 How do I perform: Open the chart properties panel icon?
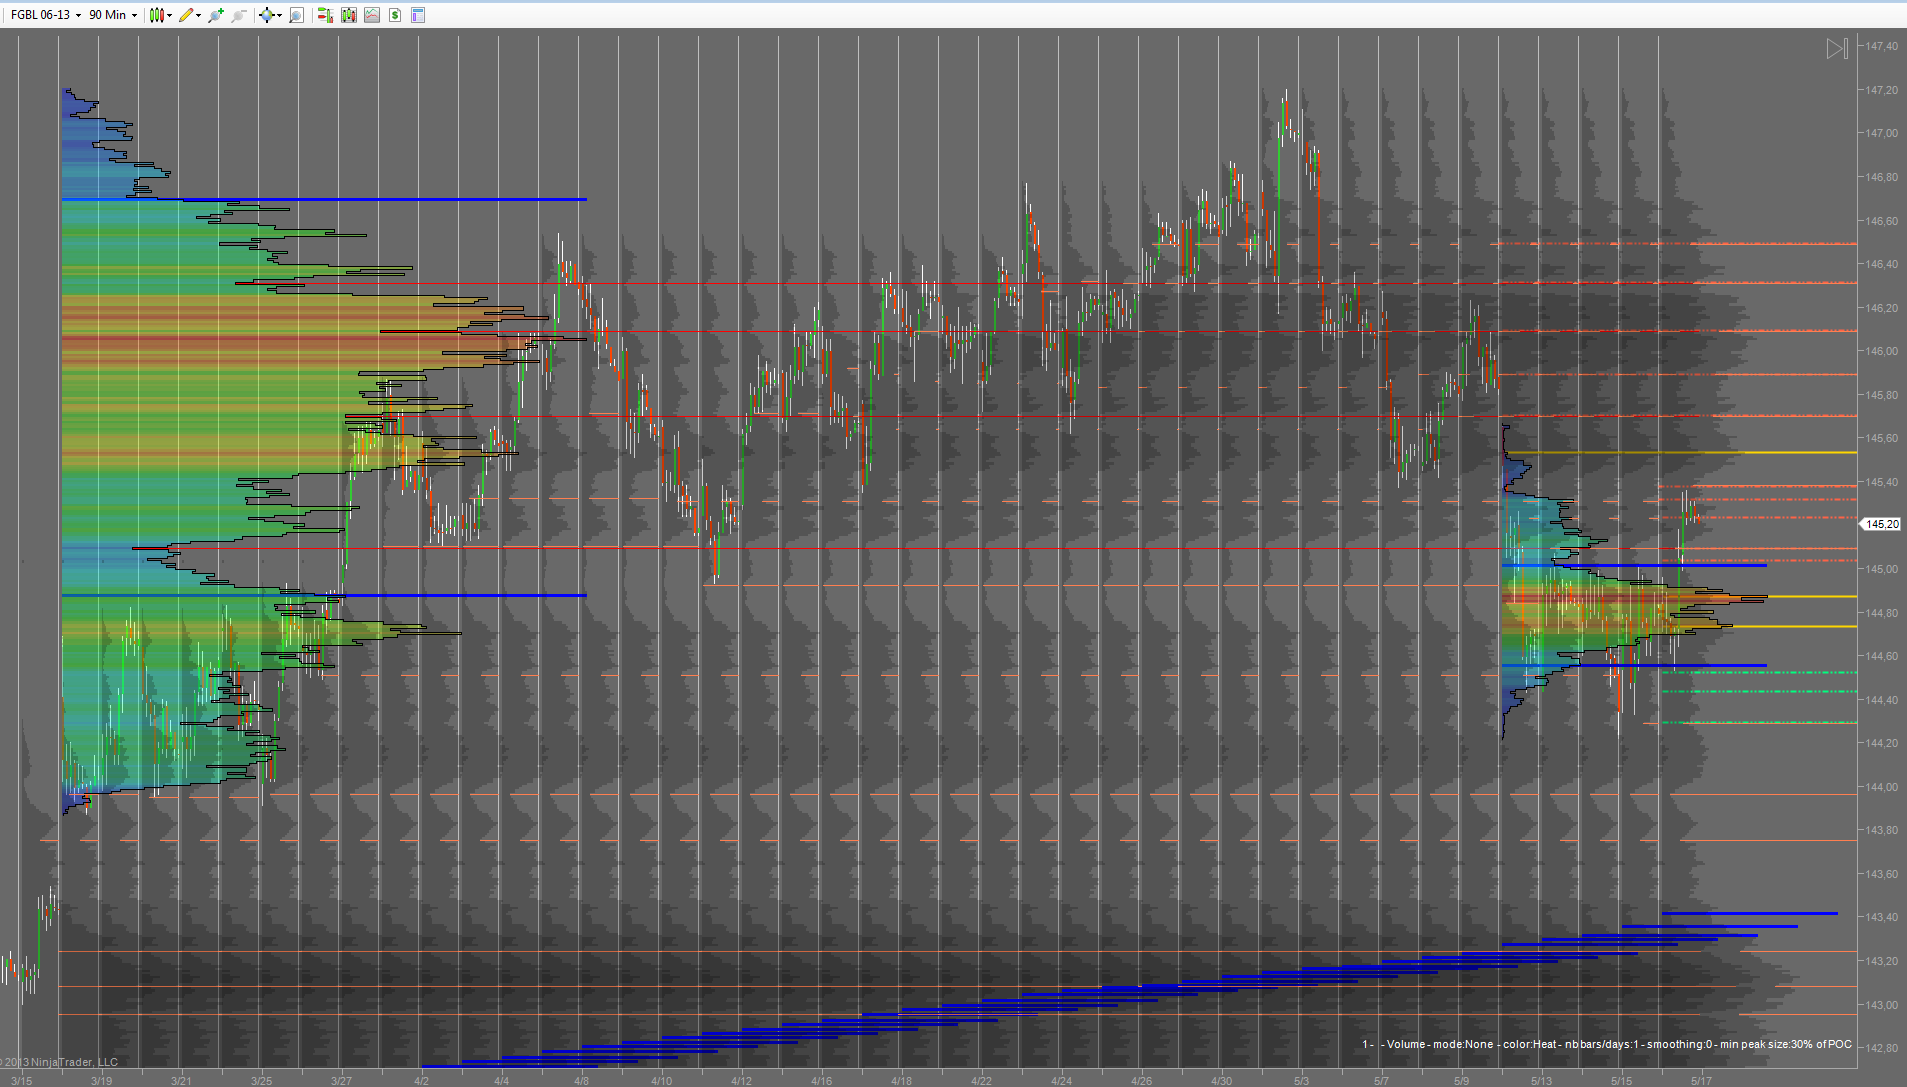(x=418, y=15)
